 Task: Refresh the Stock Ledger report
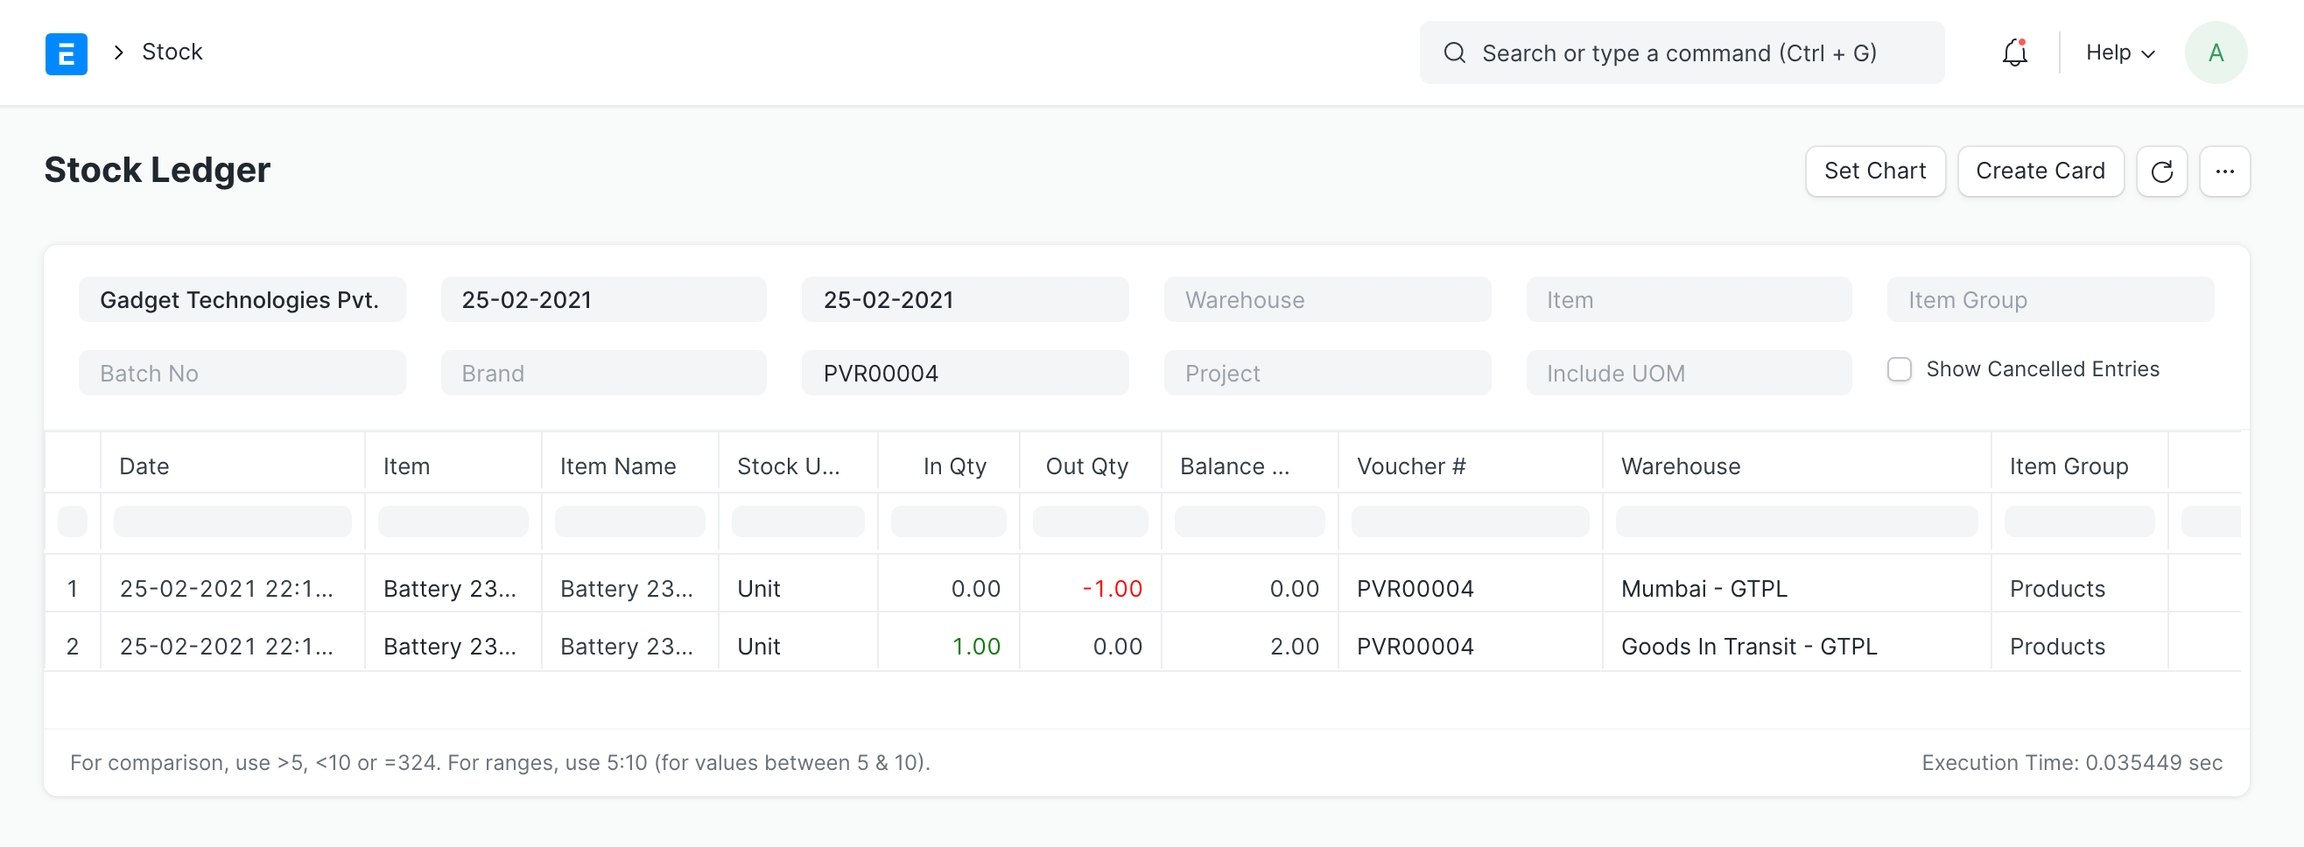(x=2161, y=171)
